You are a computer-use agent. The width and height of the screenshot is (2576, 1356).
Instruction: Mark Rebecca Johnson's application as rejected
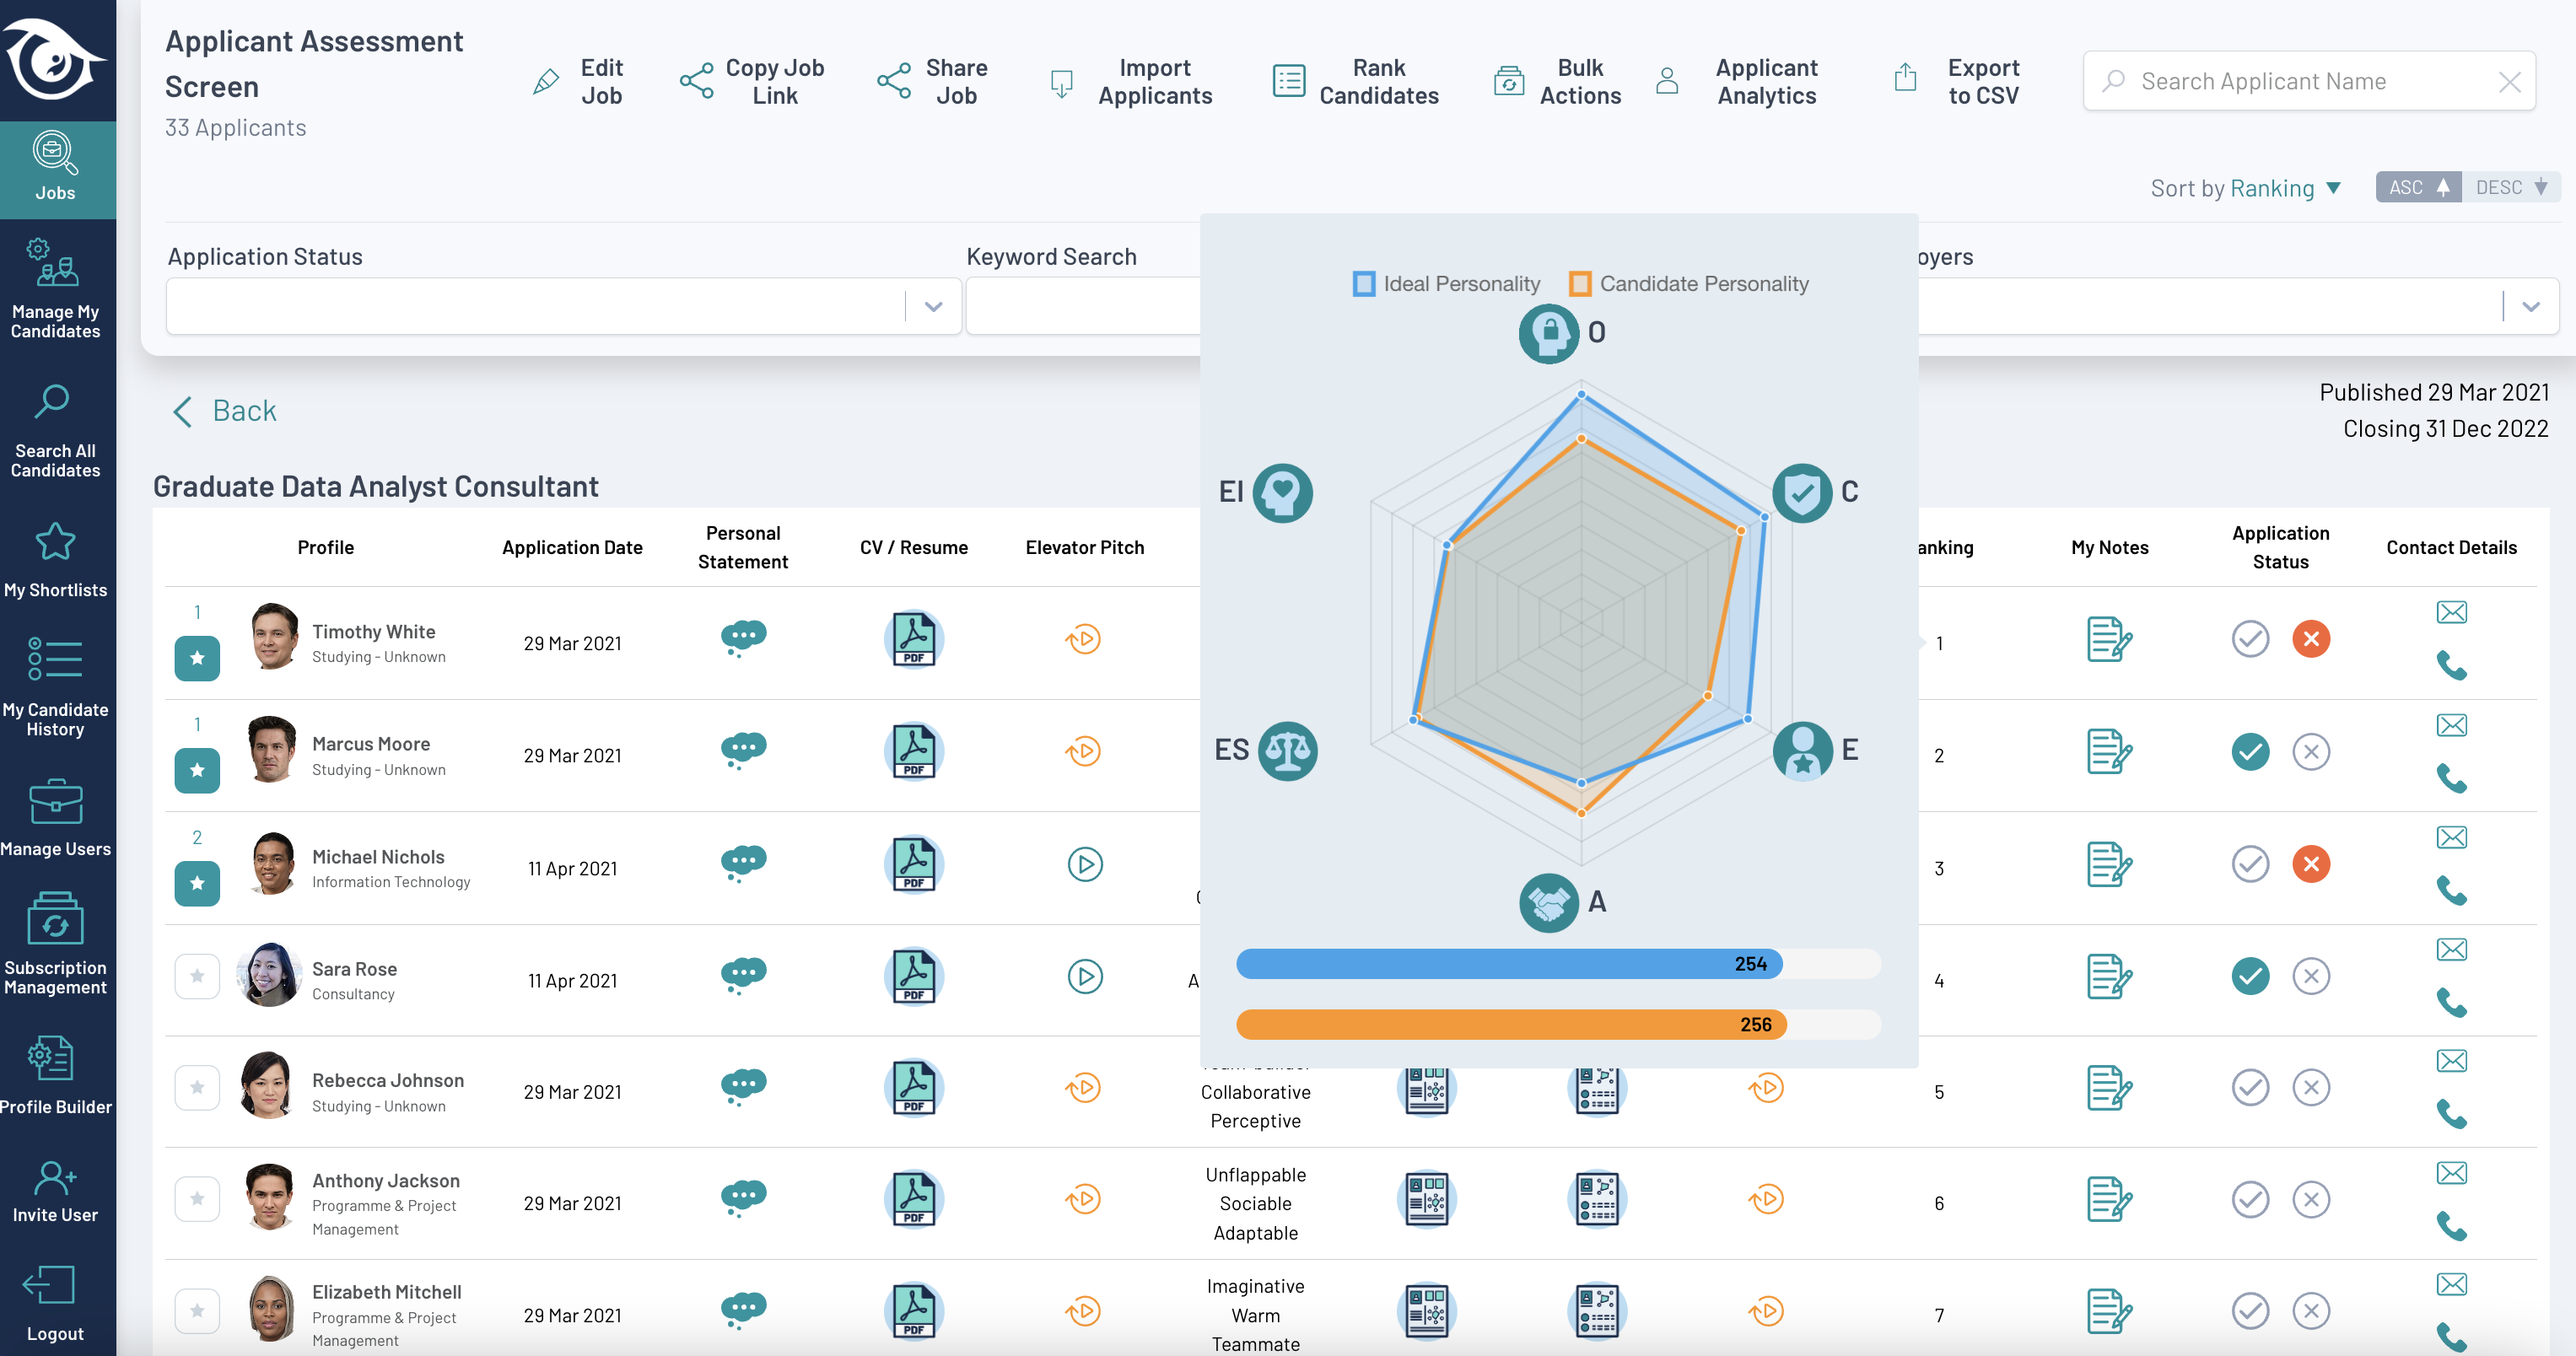(2311, 1087)
